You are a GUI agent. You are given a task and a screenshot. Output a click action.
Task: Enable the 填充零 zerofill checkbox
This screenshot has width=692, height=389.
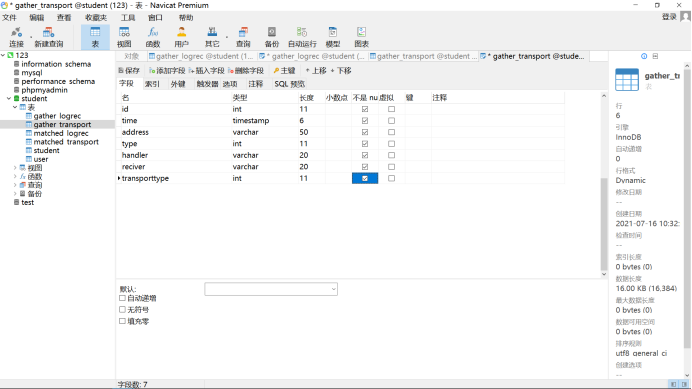122,321
